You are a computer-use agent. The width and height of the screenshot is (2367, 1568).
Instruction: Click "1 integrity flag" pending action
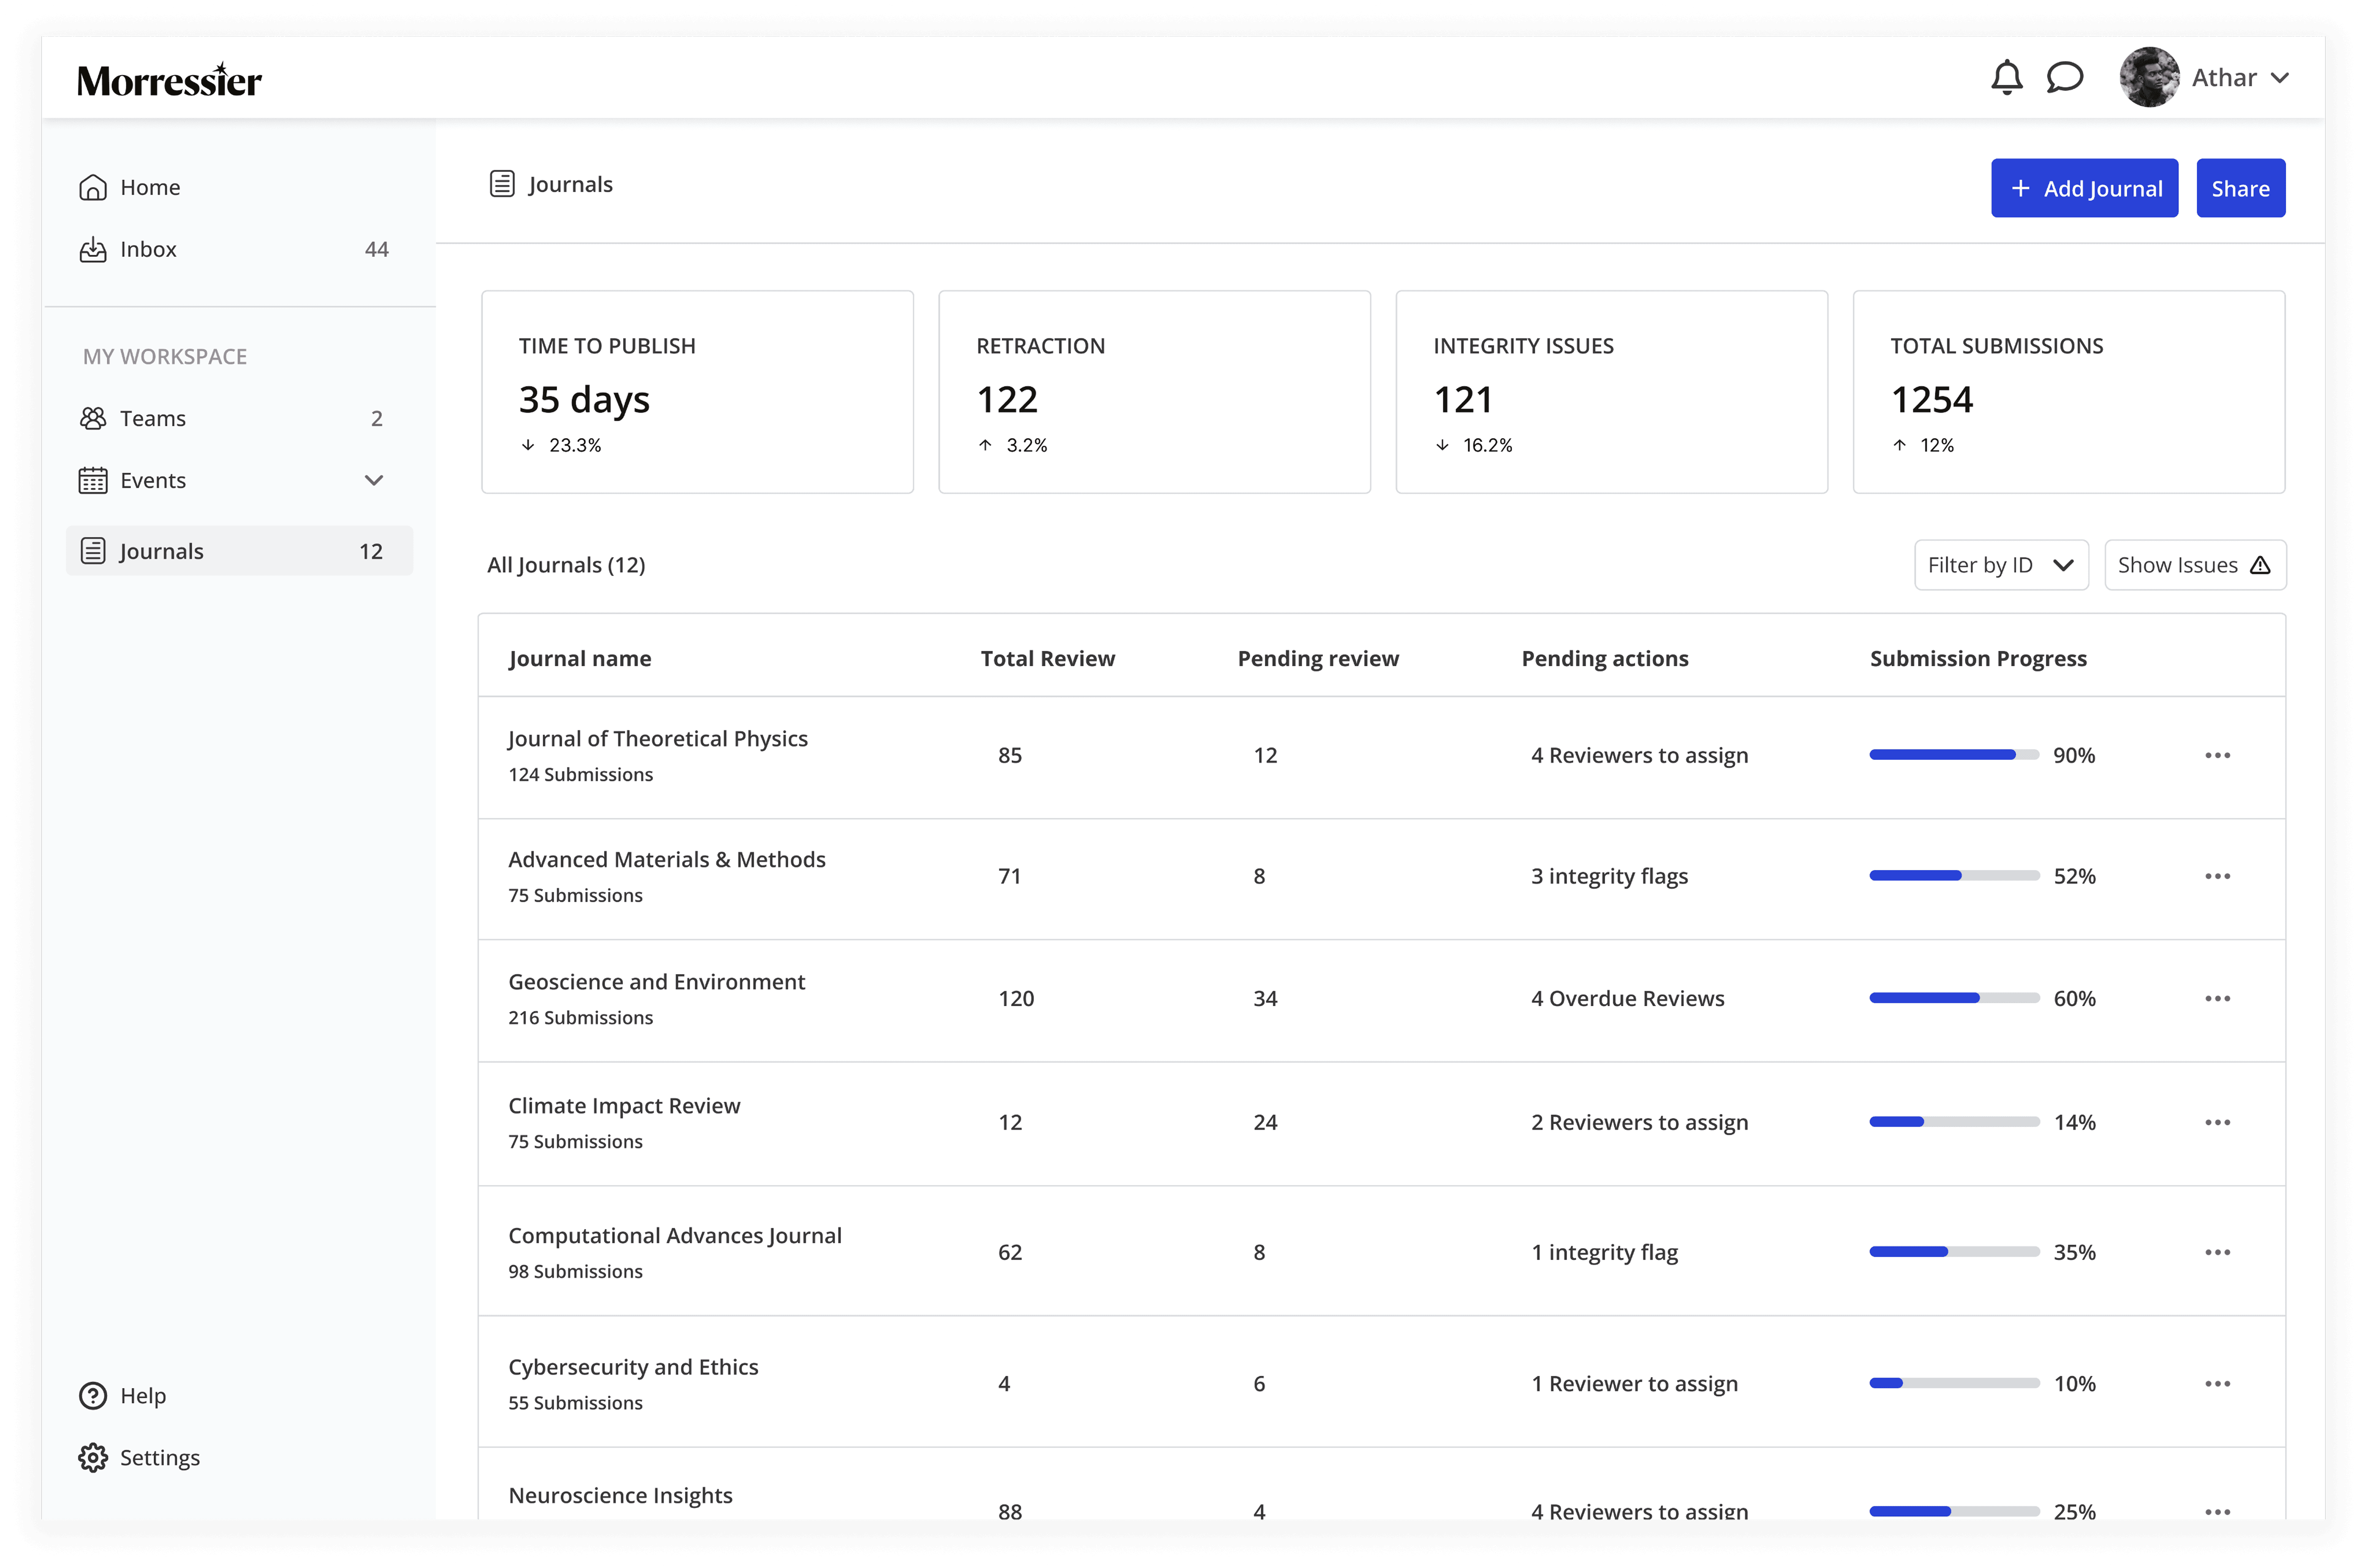coord(1604,1252)
